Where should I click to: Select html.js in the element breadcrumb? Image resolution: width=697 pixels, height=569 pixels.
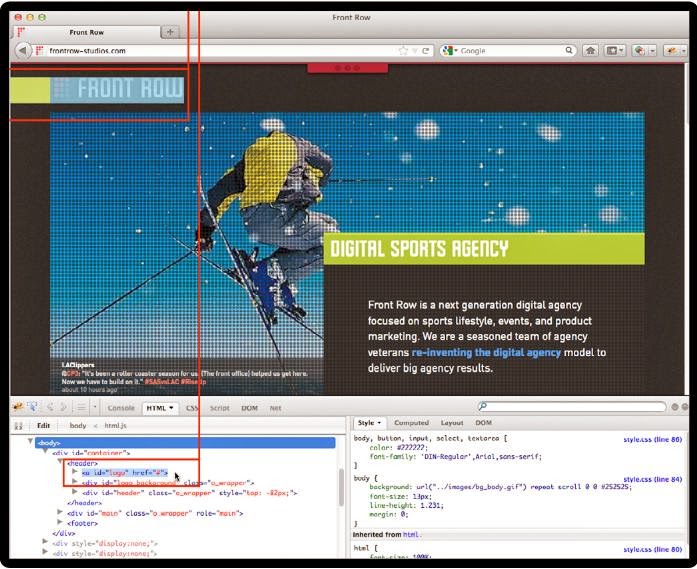[x=115, y=425]
